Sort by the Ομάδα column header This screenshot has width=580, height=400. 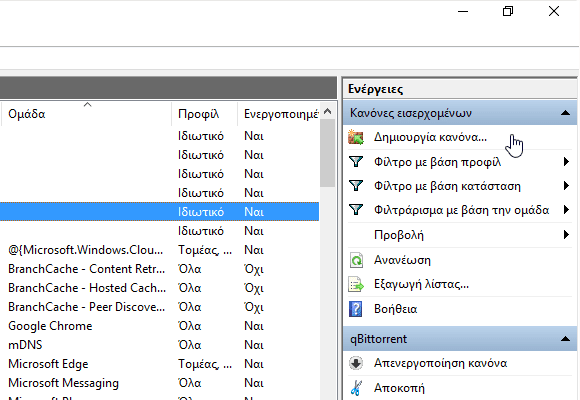pos(87,114)
